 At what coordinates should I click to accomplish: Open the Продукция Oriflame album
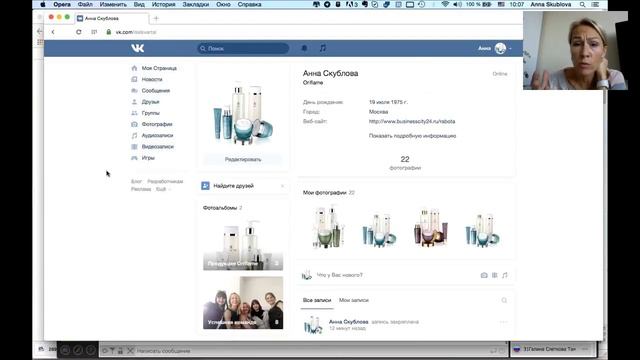243,244
